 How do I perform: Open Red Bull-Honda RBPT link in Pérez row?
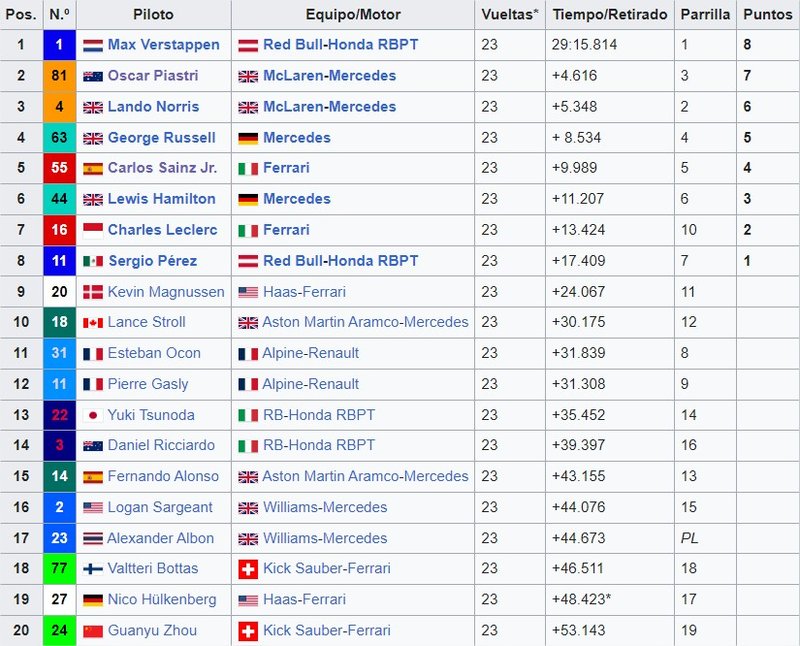coord(340,261)
